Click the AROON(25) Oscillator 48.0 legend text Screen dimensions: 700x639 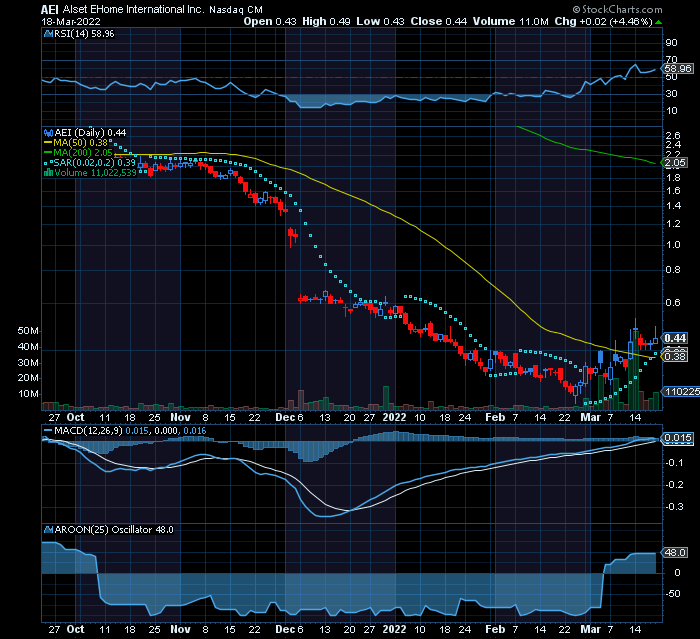click(x=114, y=530)
